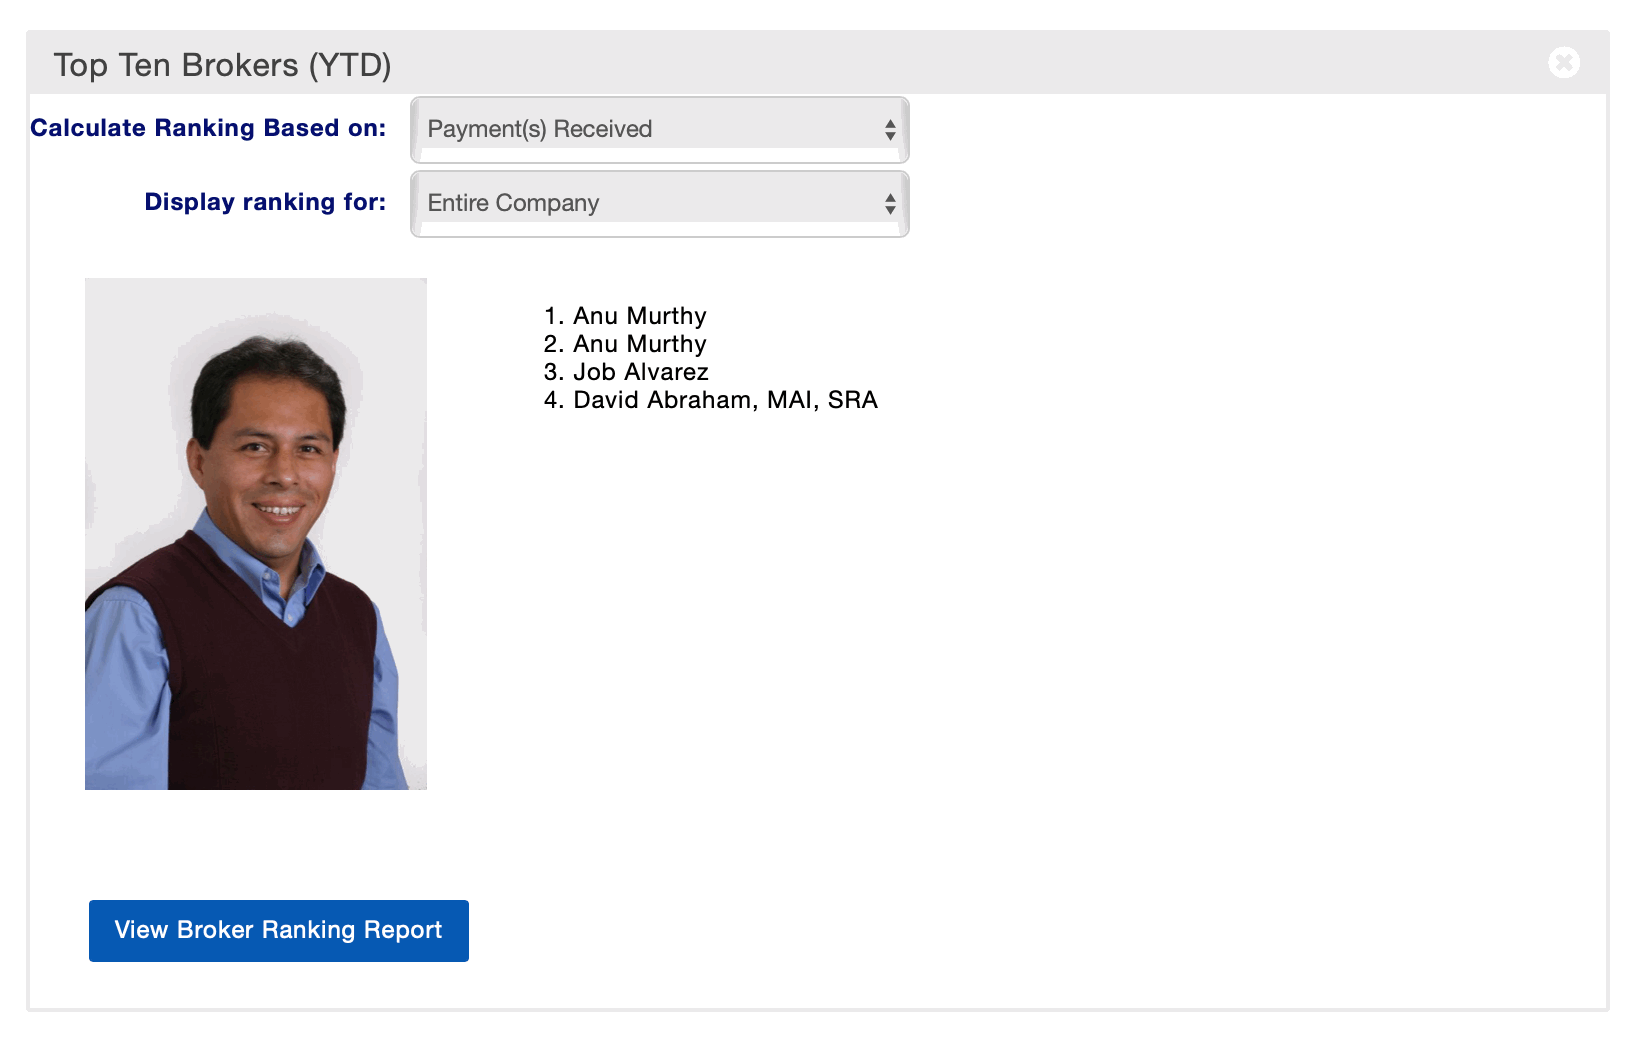Click stepper arrows on Payment(s) Received selector

[x=889, y=130]
